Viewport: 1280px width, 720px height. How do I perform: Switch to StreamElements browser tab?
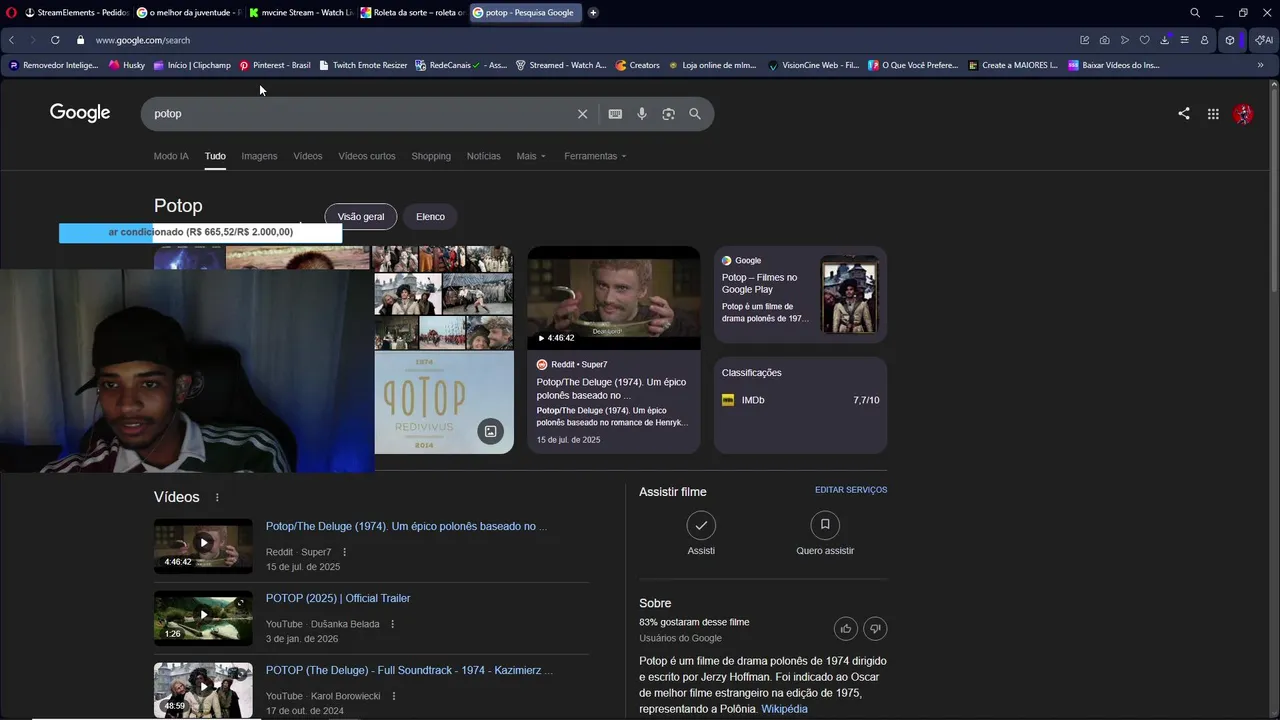[78, 13]
